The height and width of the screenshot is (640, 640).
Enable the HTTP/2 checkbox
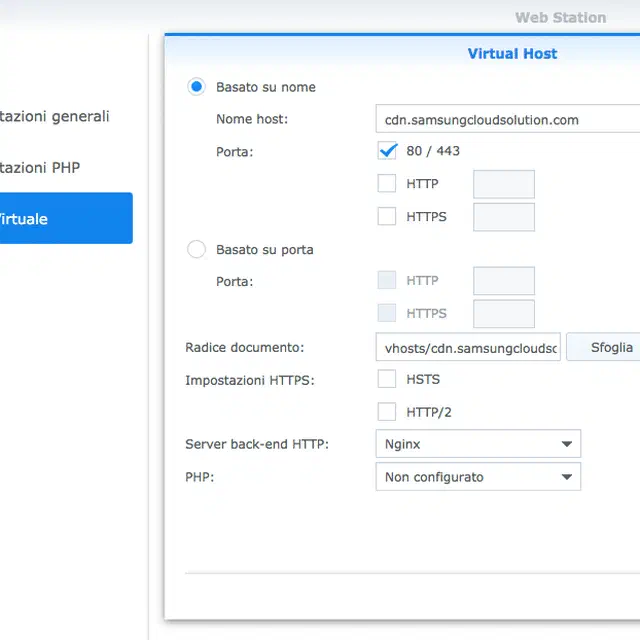pos(387,411)
